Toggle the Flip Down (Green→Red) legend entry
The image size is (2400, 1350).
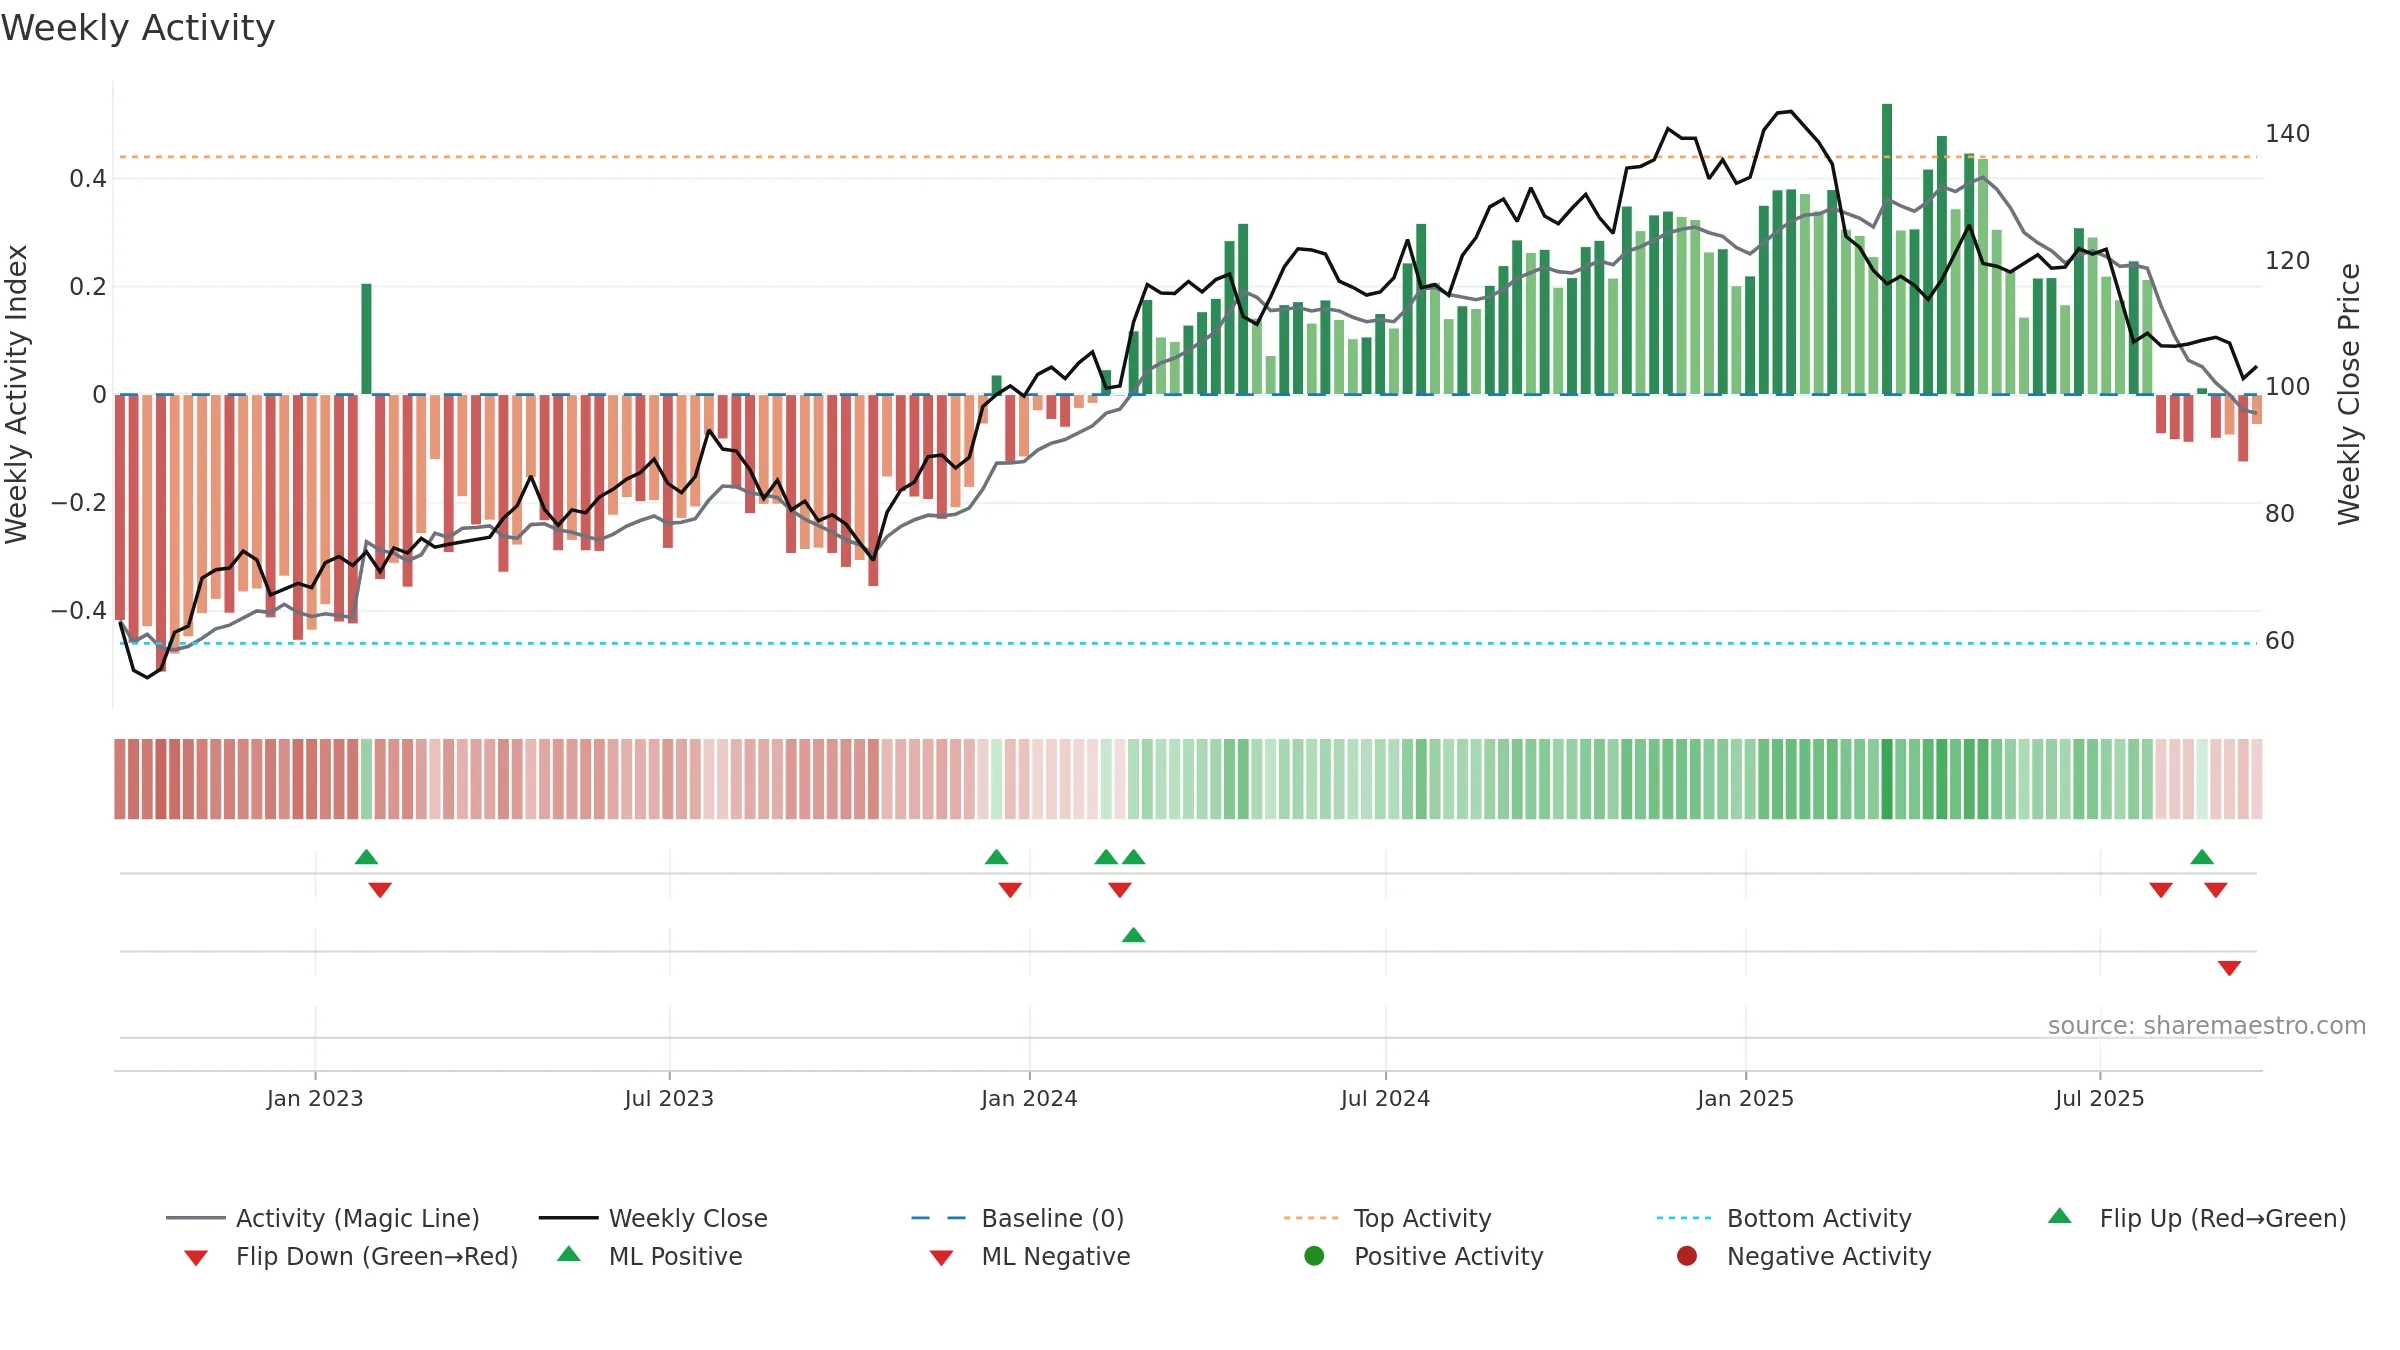351,1256
